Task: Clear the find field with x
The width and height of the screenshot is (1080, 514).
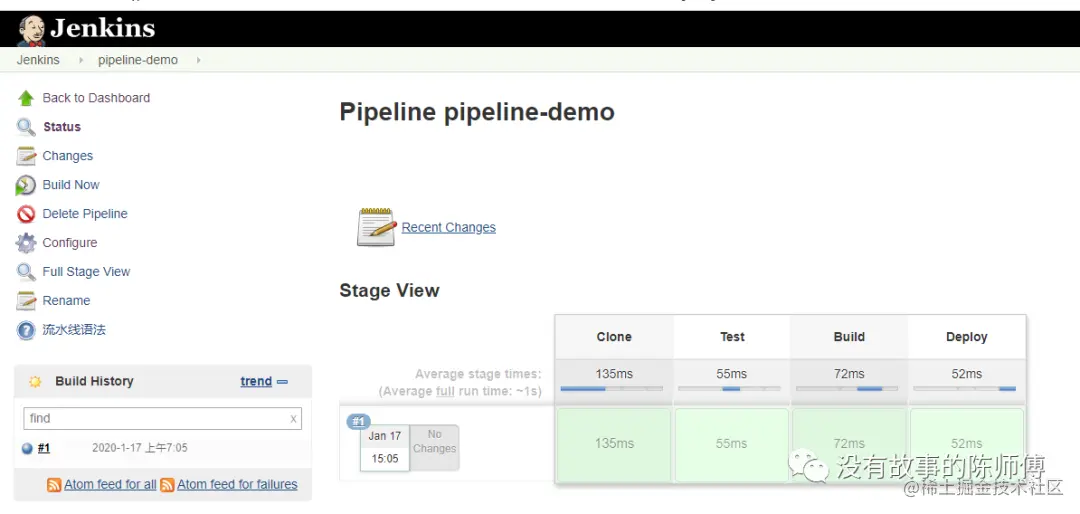Action: pos(293,418)
